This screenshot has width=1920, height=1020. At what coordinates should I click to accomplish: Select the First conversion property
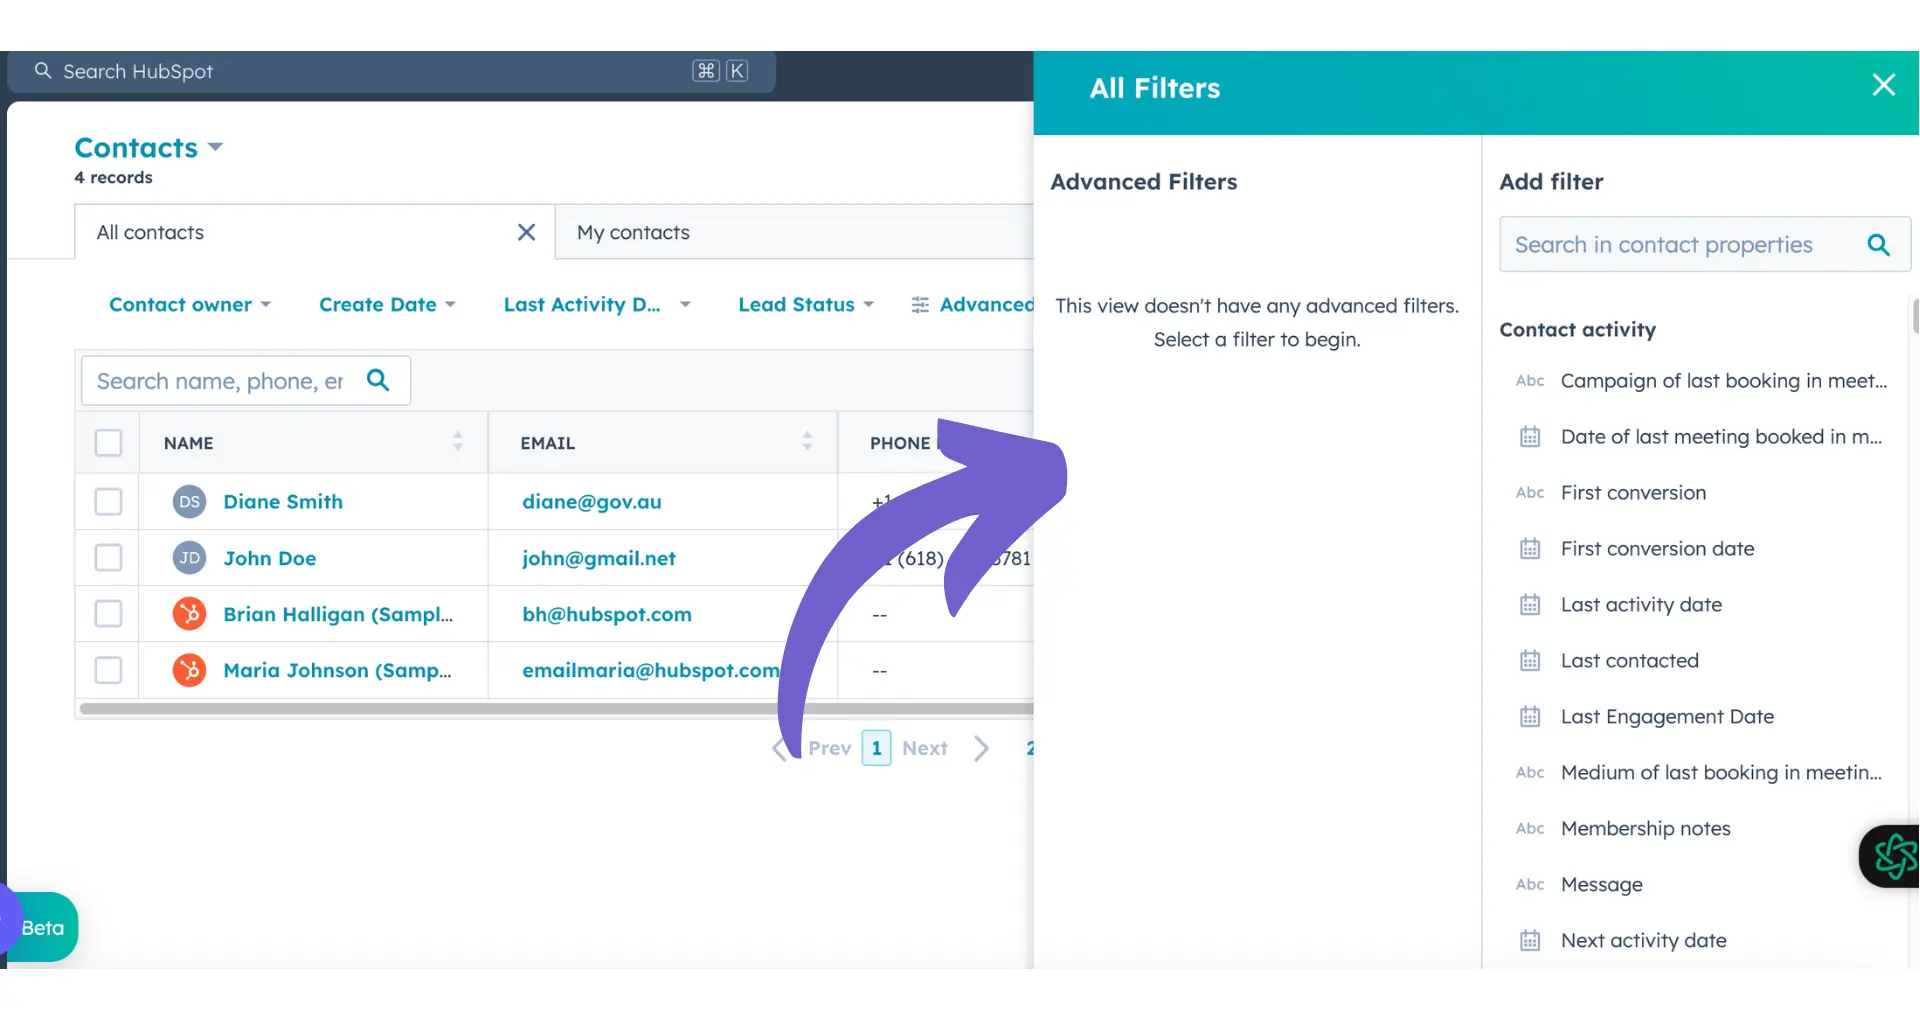pos(1633,493)
